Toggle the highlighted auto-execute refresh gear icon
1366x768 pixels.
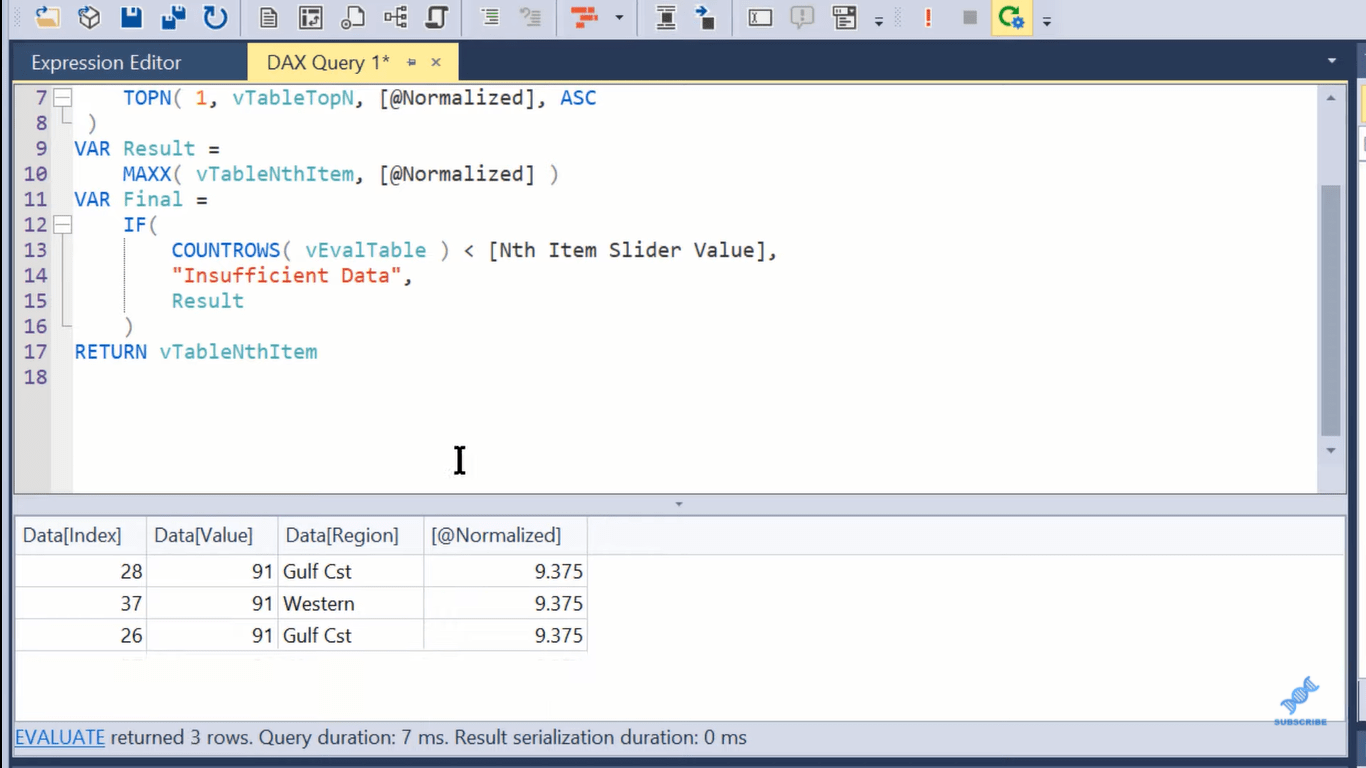tap(1011, 17)
